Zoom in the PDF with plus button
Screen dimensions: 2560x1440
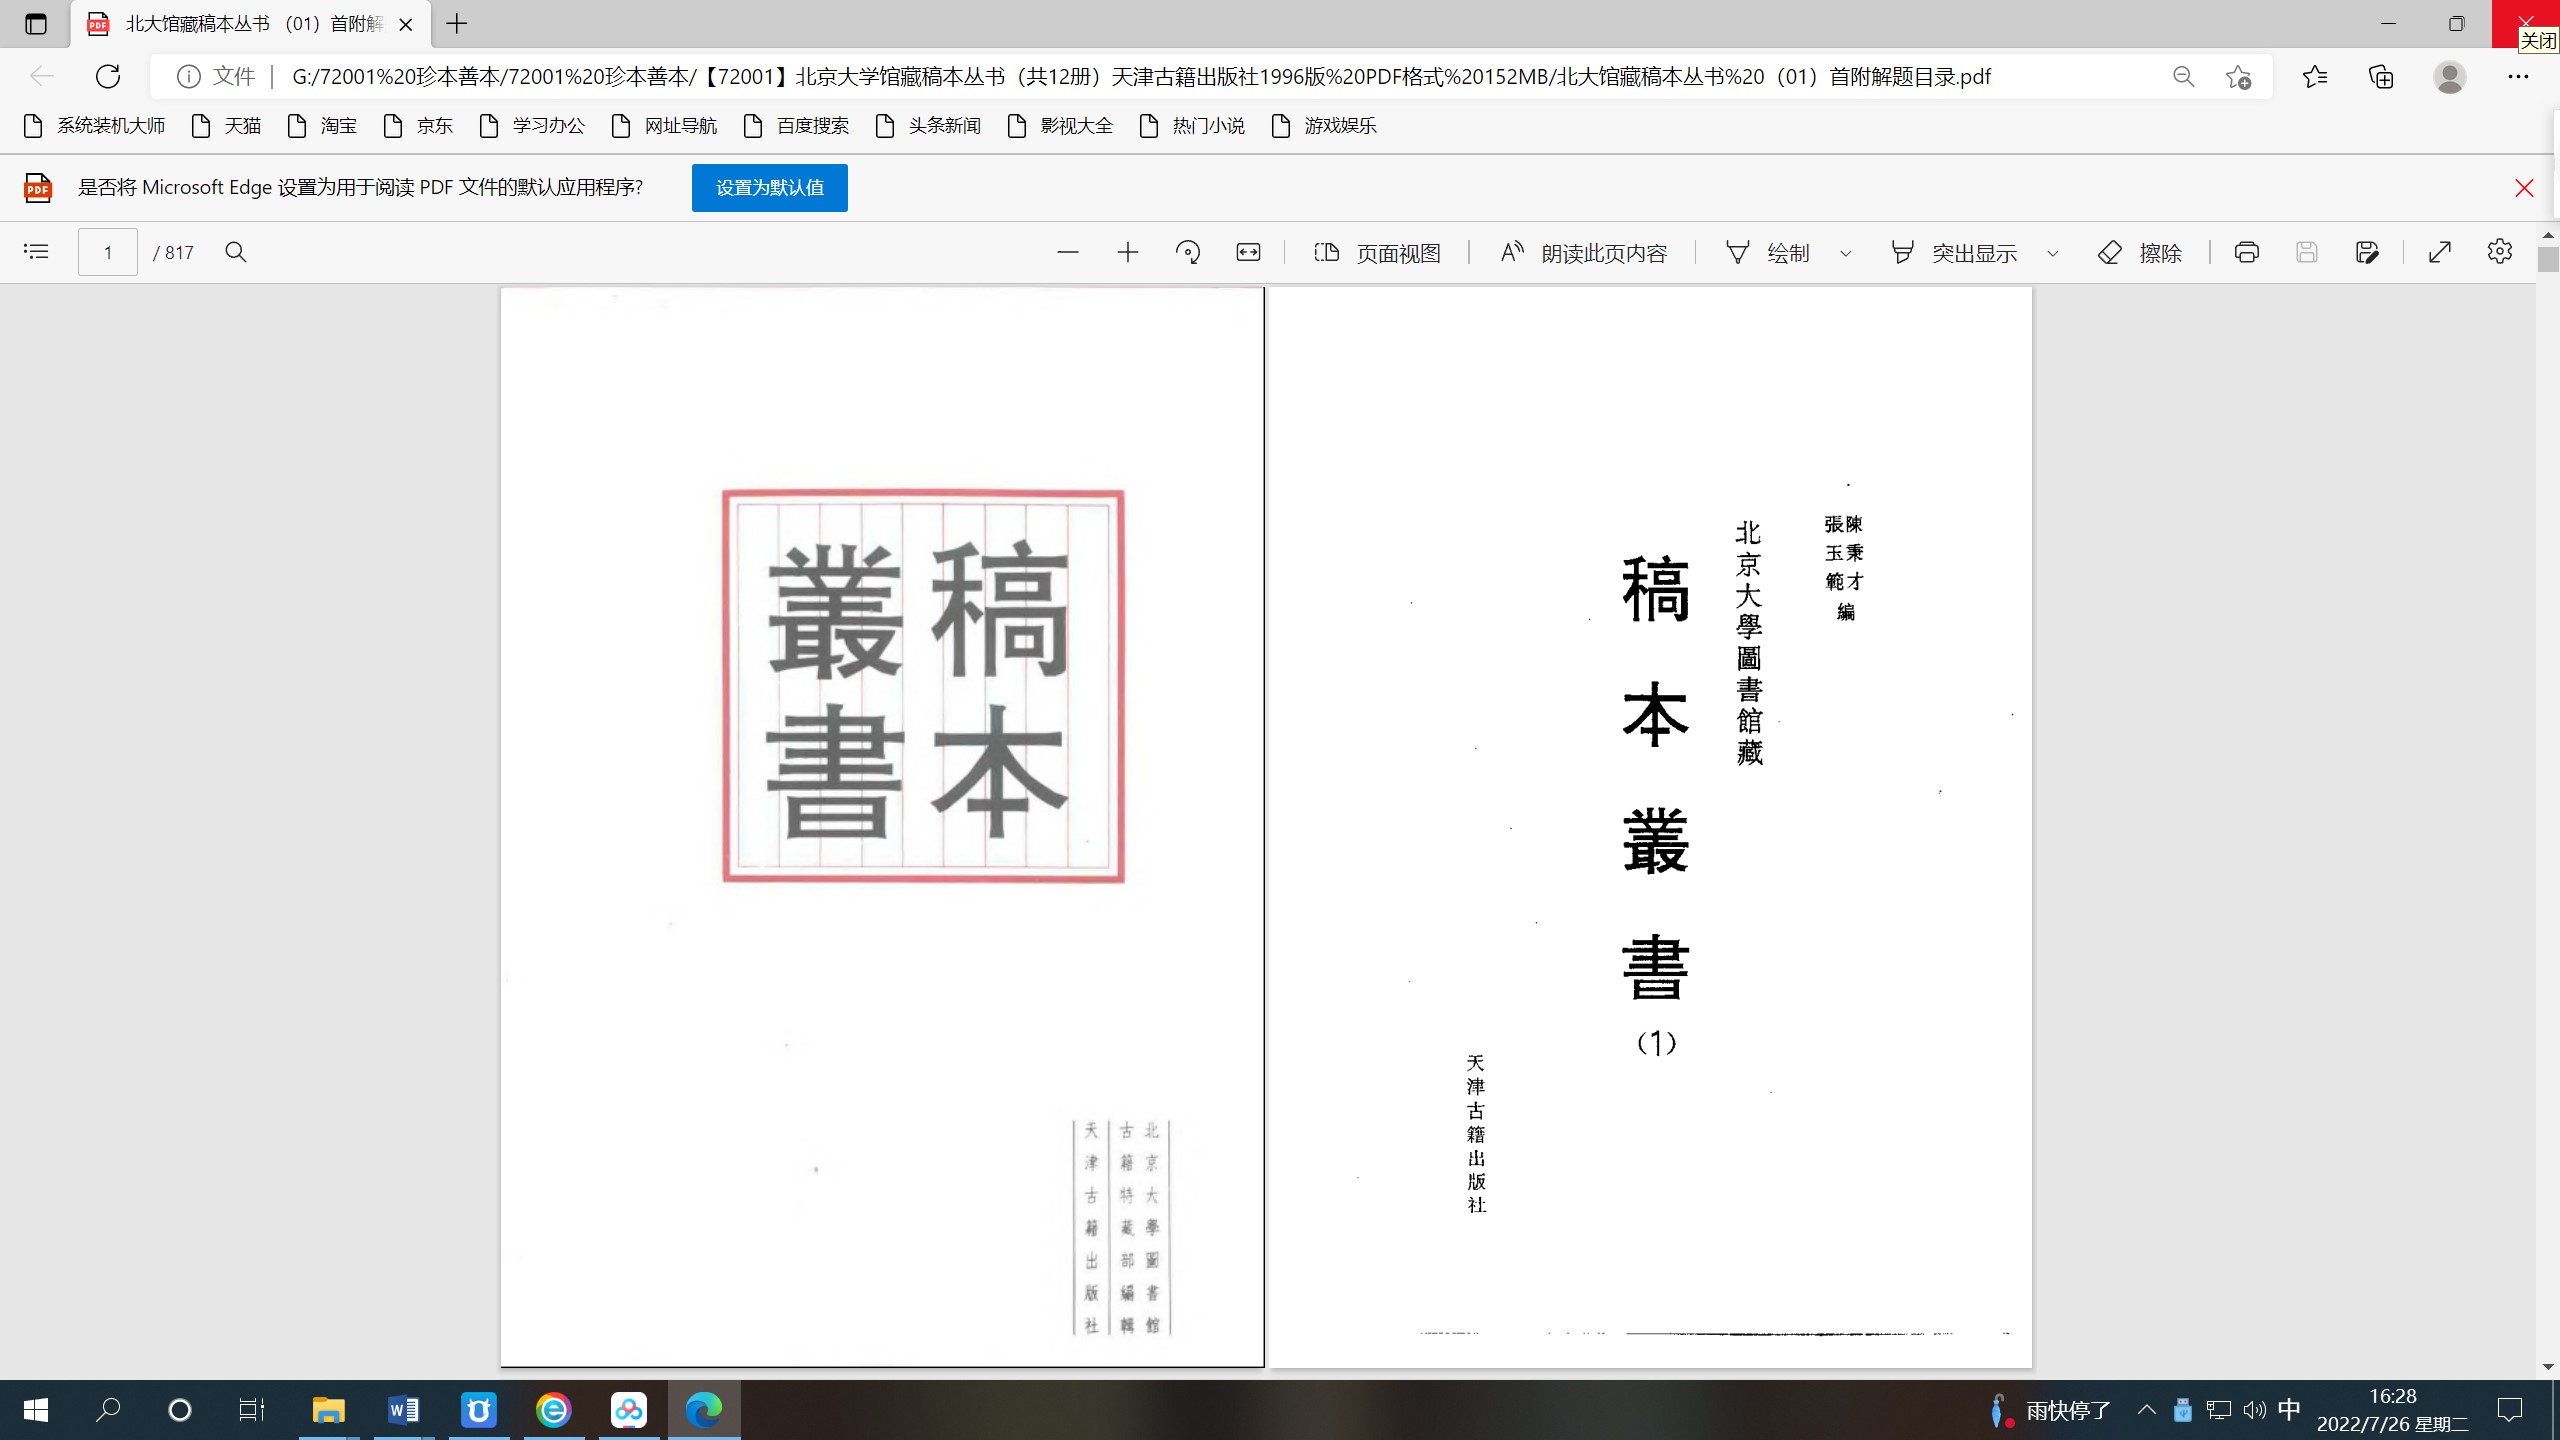[1128, 252]
